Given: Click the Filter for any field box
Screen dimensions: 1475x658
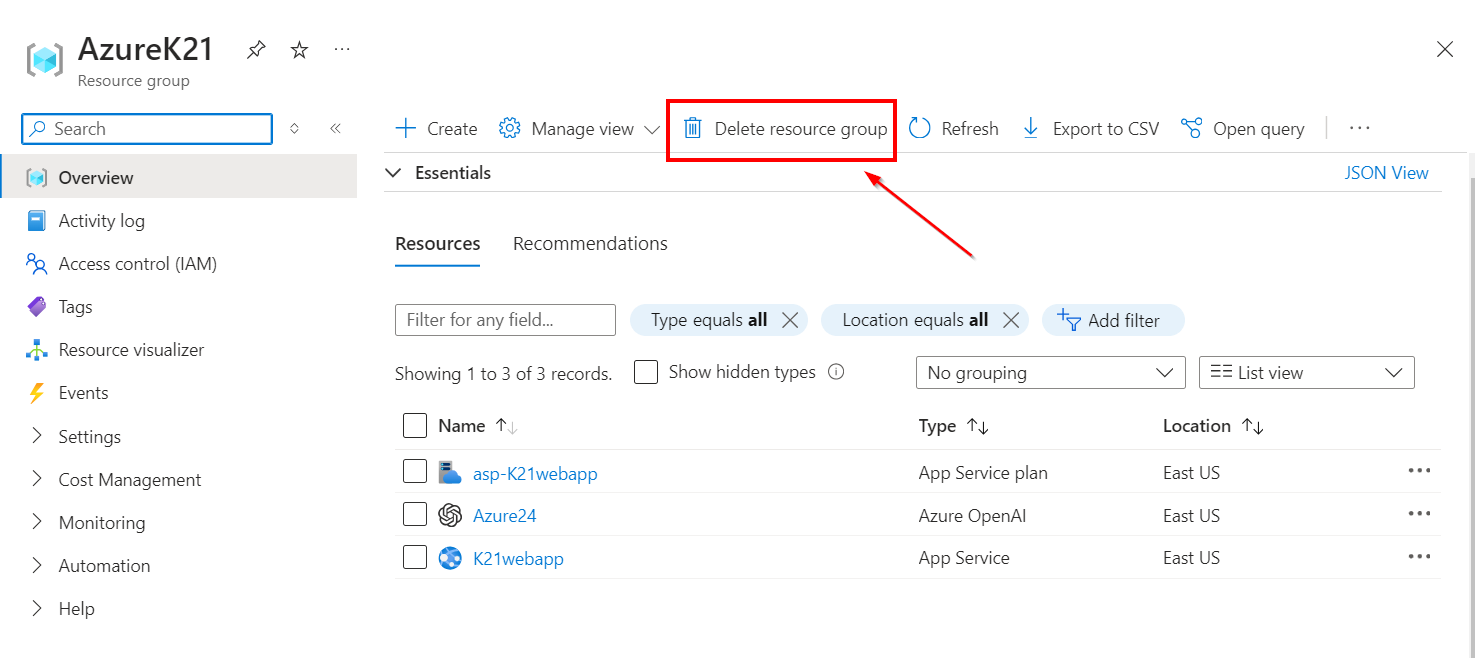Looking at the screenshot, I should click(505, 320).
